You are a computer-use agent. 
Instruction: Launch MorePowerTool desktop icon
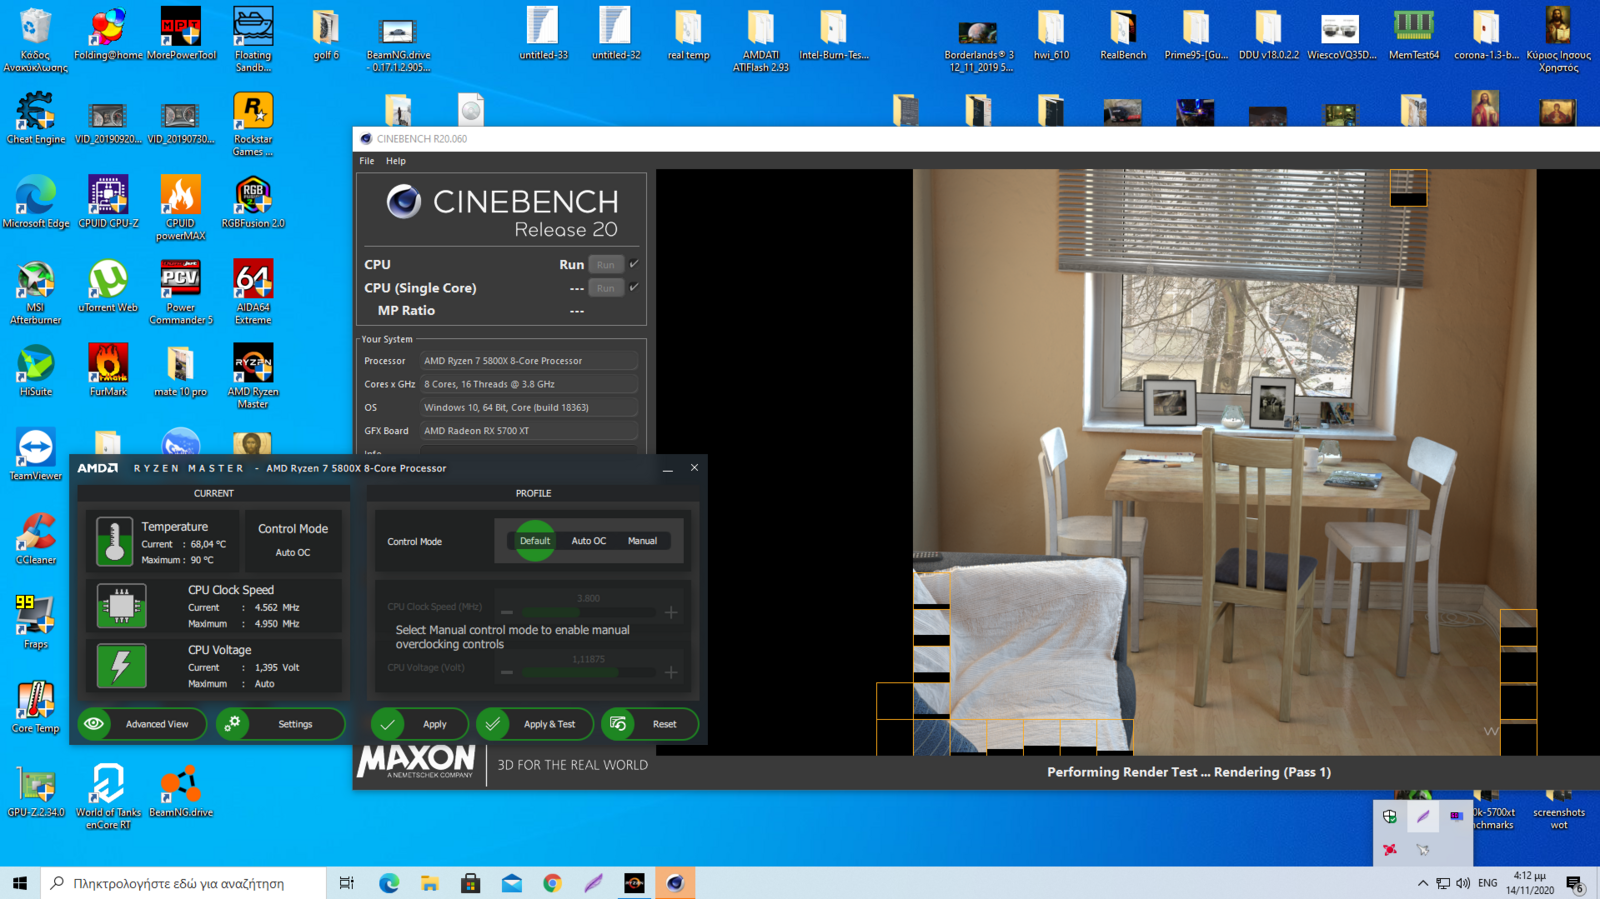pyautogui.click(x=181, y=35)
